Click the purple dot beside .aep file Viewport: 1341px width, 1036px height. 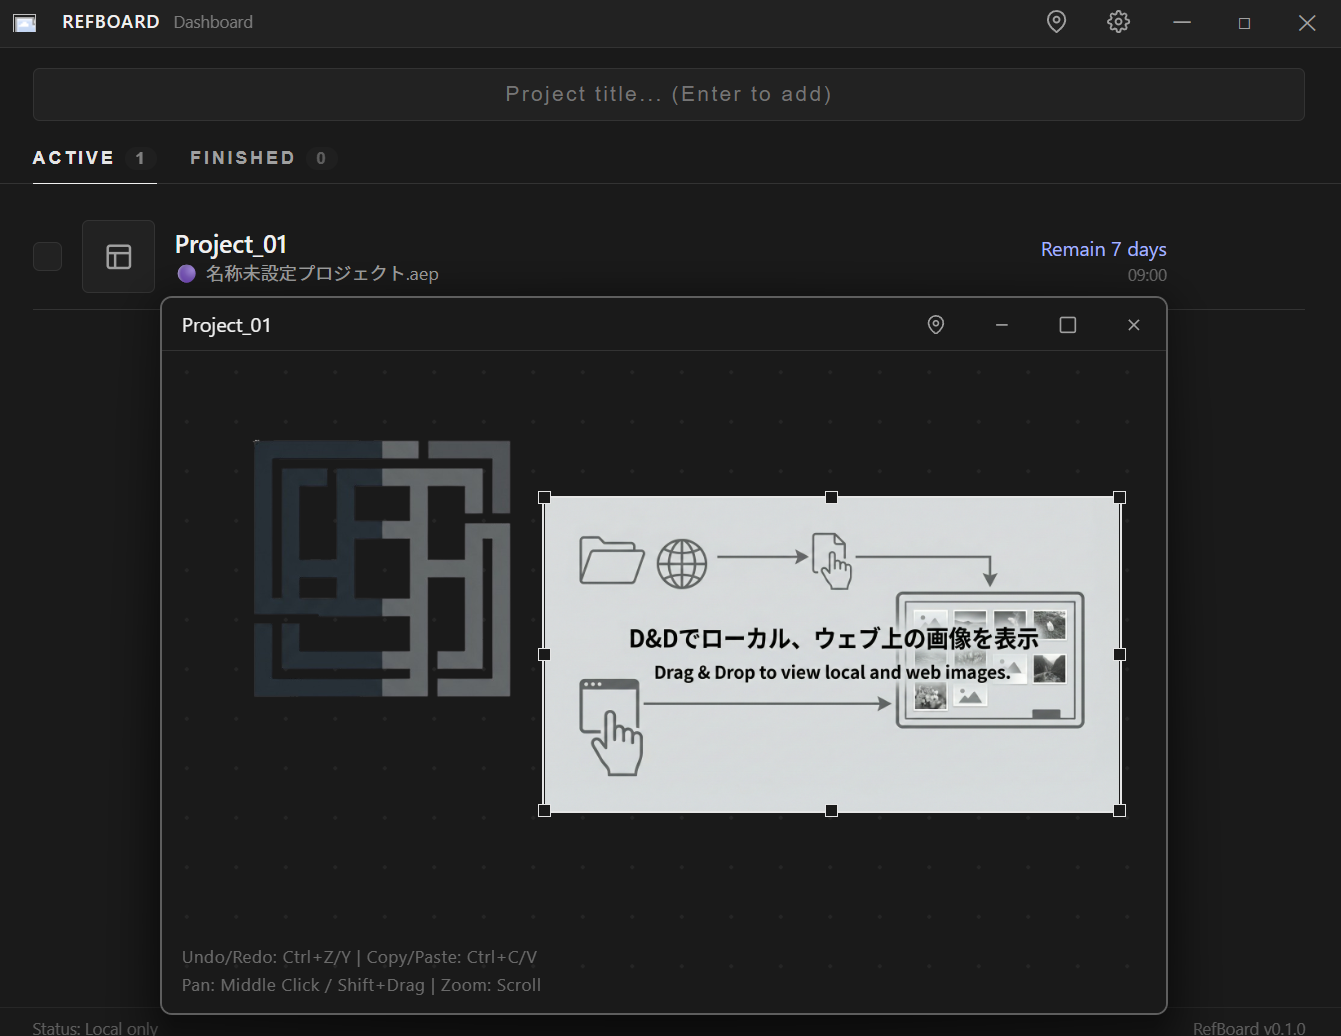[186, 274]
